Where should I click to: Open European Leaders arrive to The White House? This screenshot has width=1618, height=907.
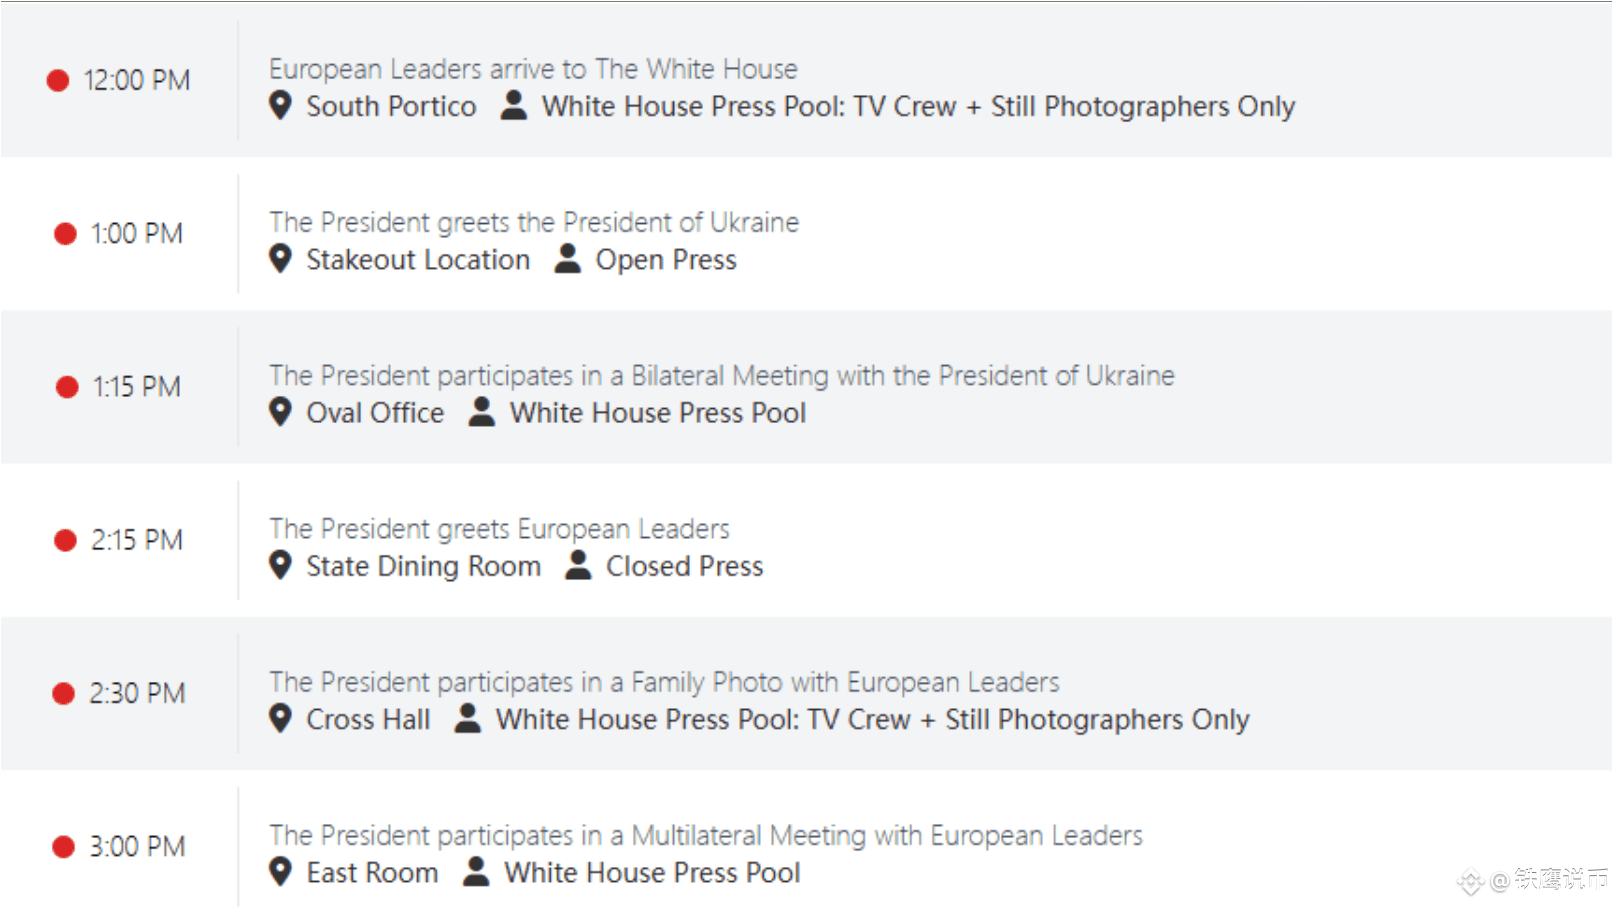533,69
